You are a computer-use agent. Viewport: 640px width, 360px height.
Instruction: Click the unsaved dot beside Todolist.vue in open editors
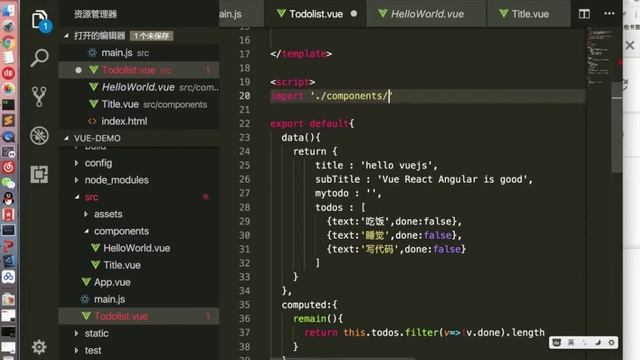point(78,70)
